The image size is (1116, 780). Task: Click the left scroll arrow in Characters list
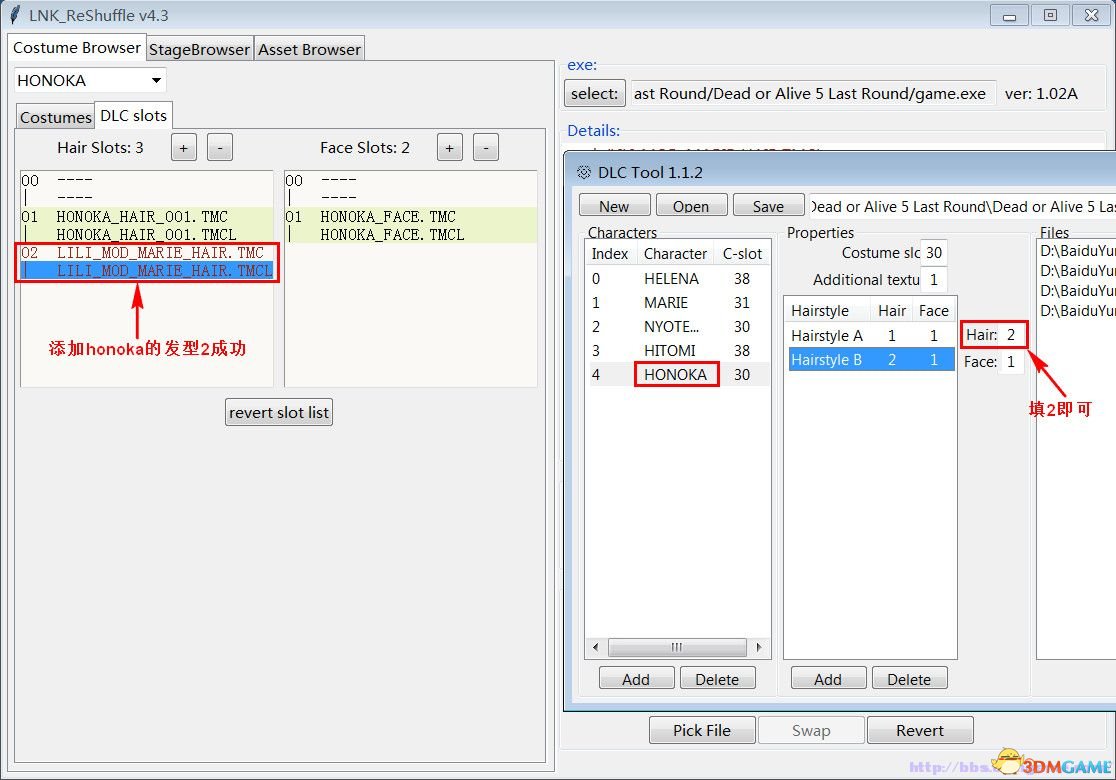pos(596,647)
